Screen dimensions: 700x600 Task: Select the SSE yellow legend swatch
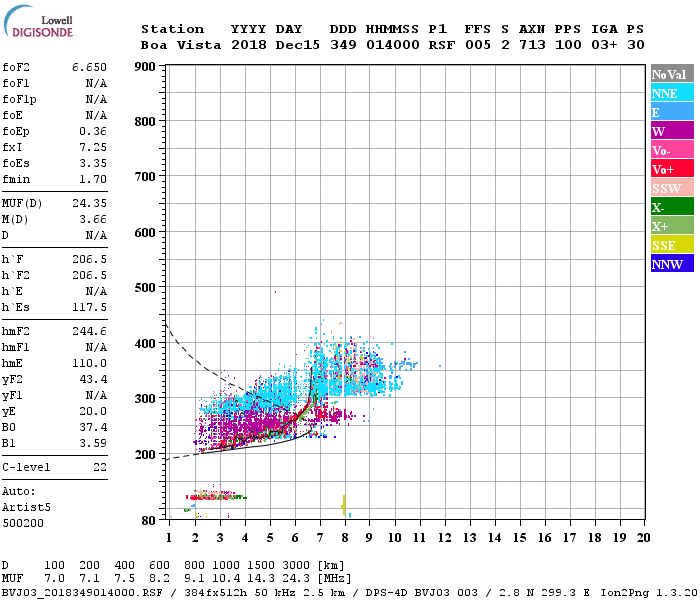pos(672,245)
